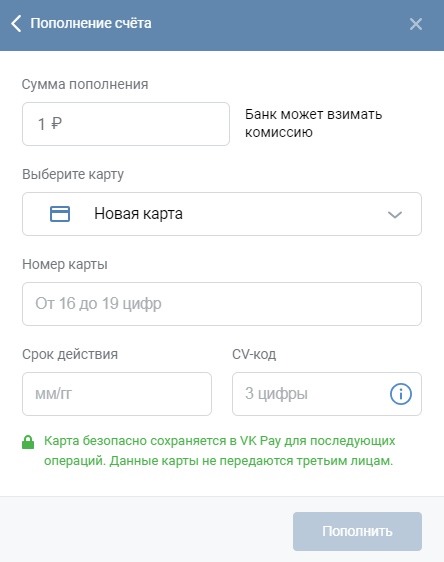The height and width of the screenshot is (562, 444).
Task: Select the Новая карта option text
Action: coord(138,214)
